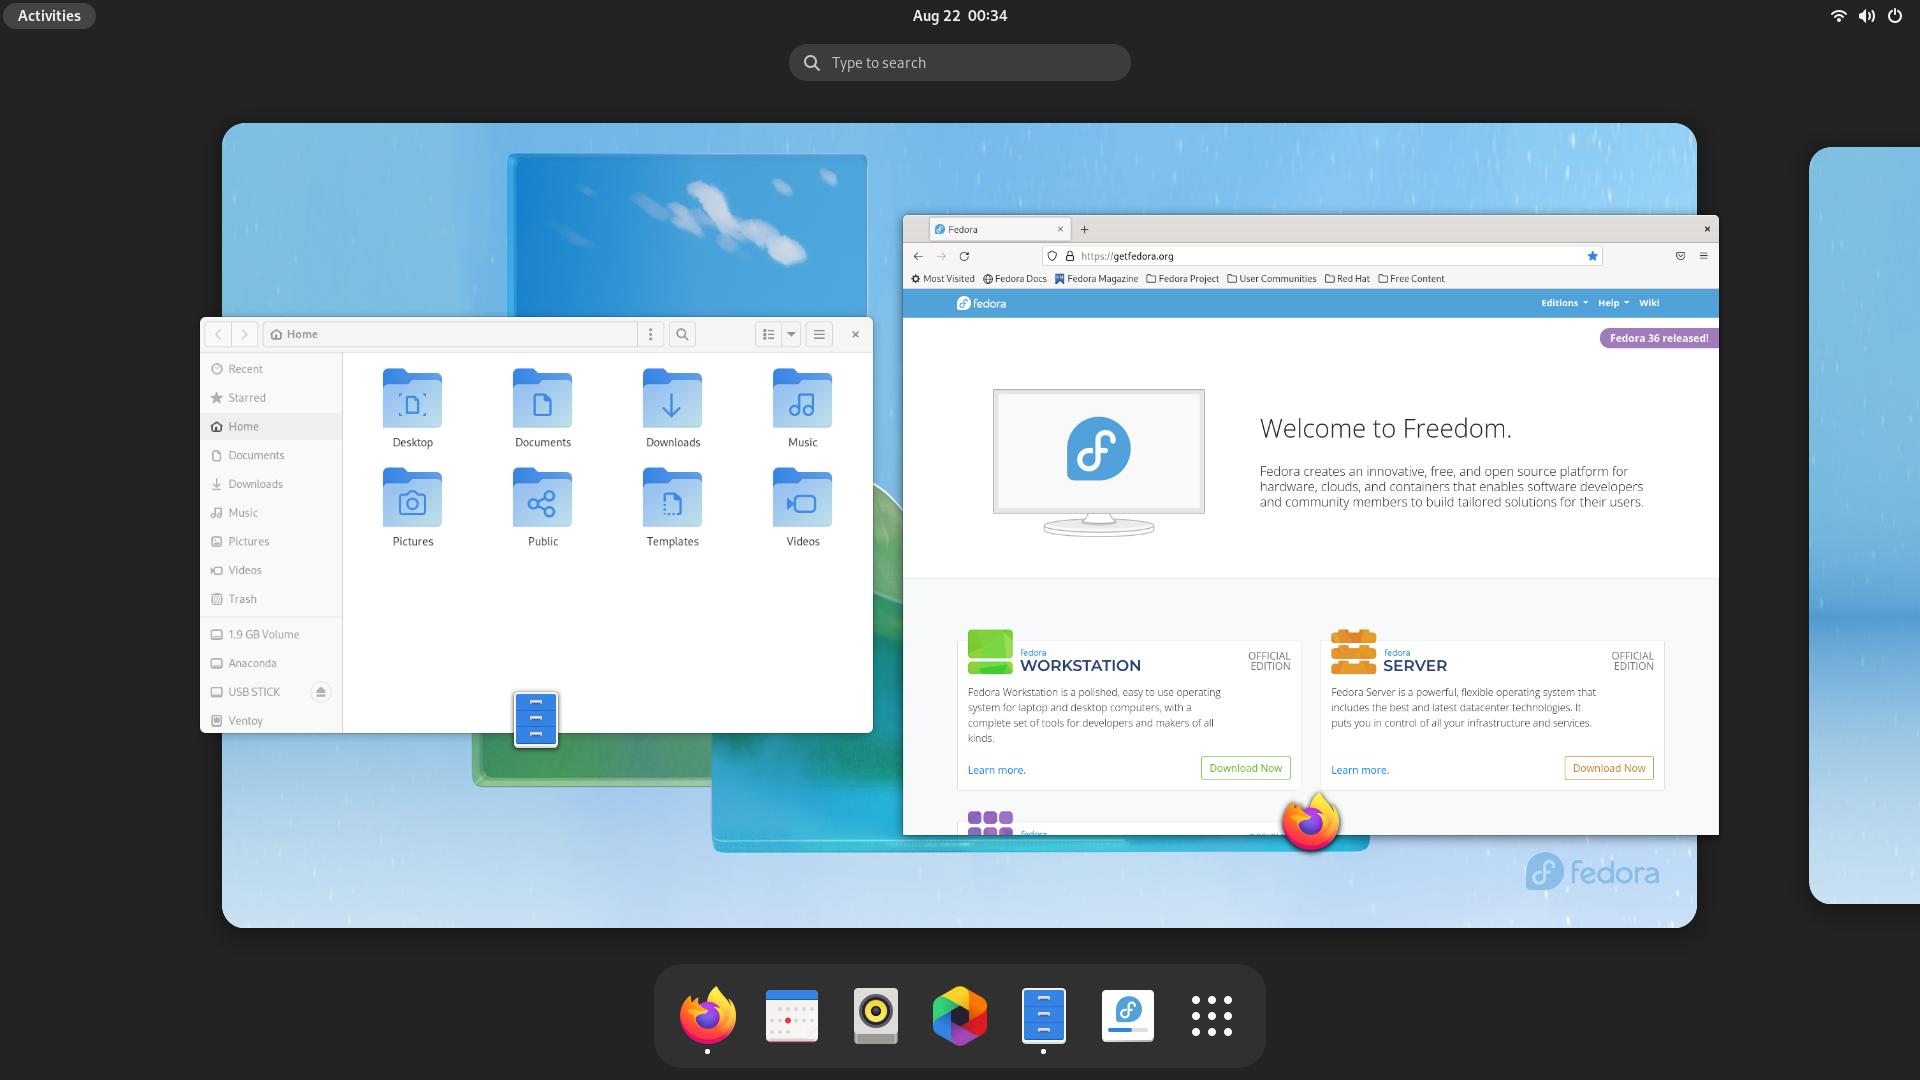Open the Files path options menu

[650, 334]
